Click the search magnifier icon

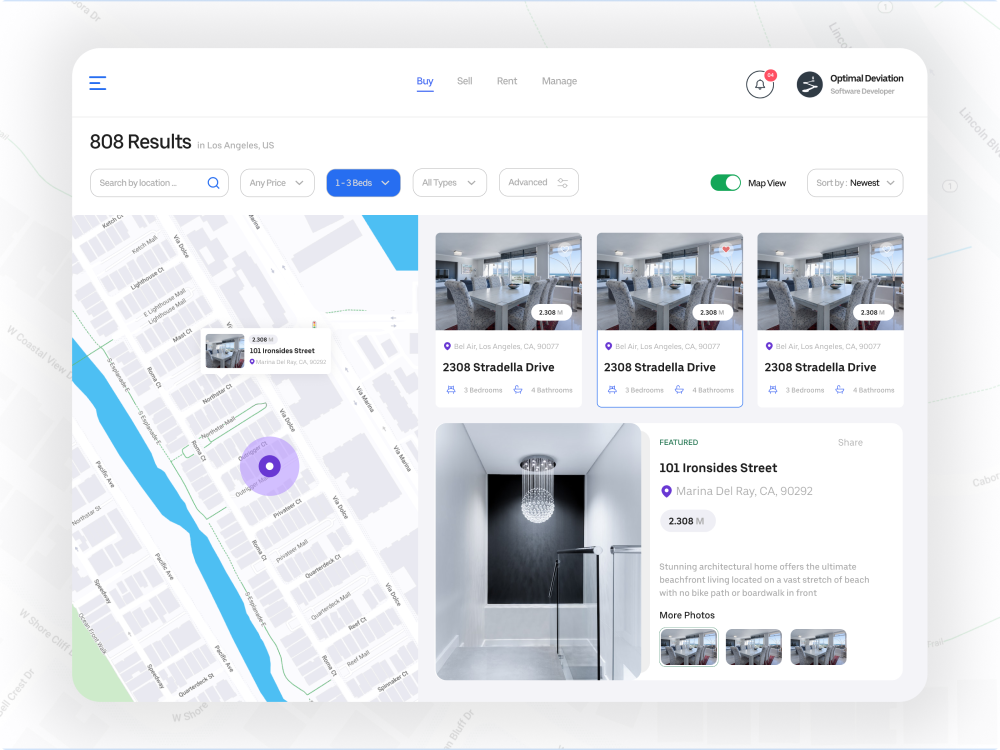(x=213, y=182)
